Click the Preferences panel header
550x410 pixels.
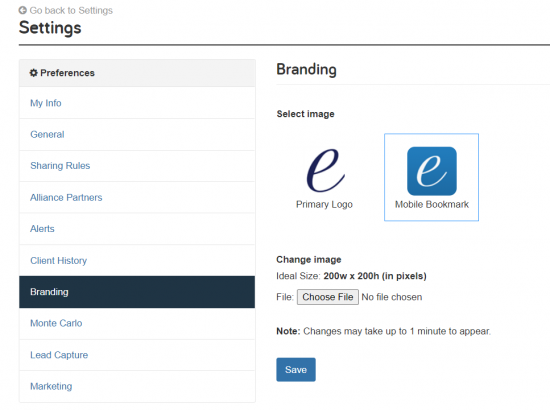[137, 73]
